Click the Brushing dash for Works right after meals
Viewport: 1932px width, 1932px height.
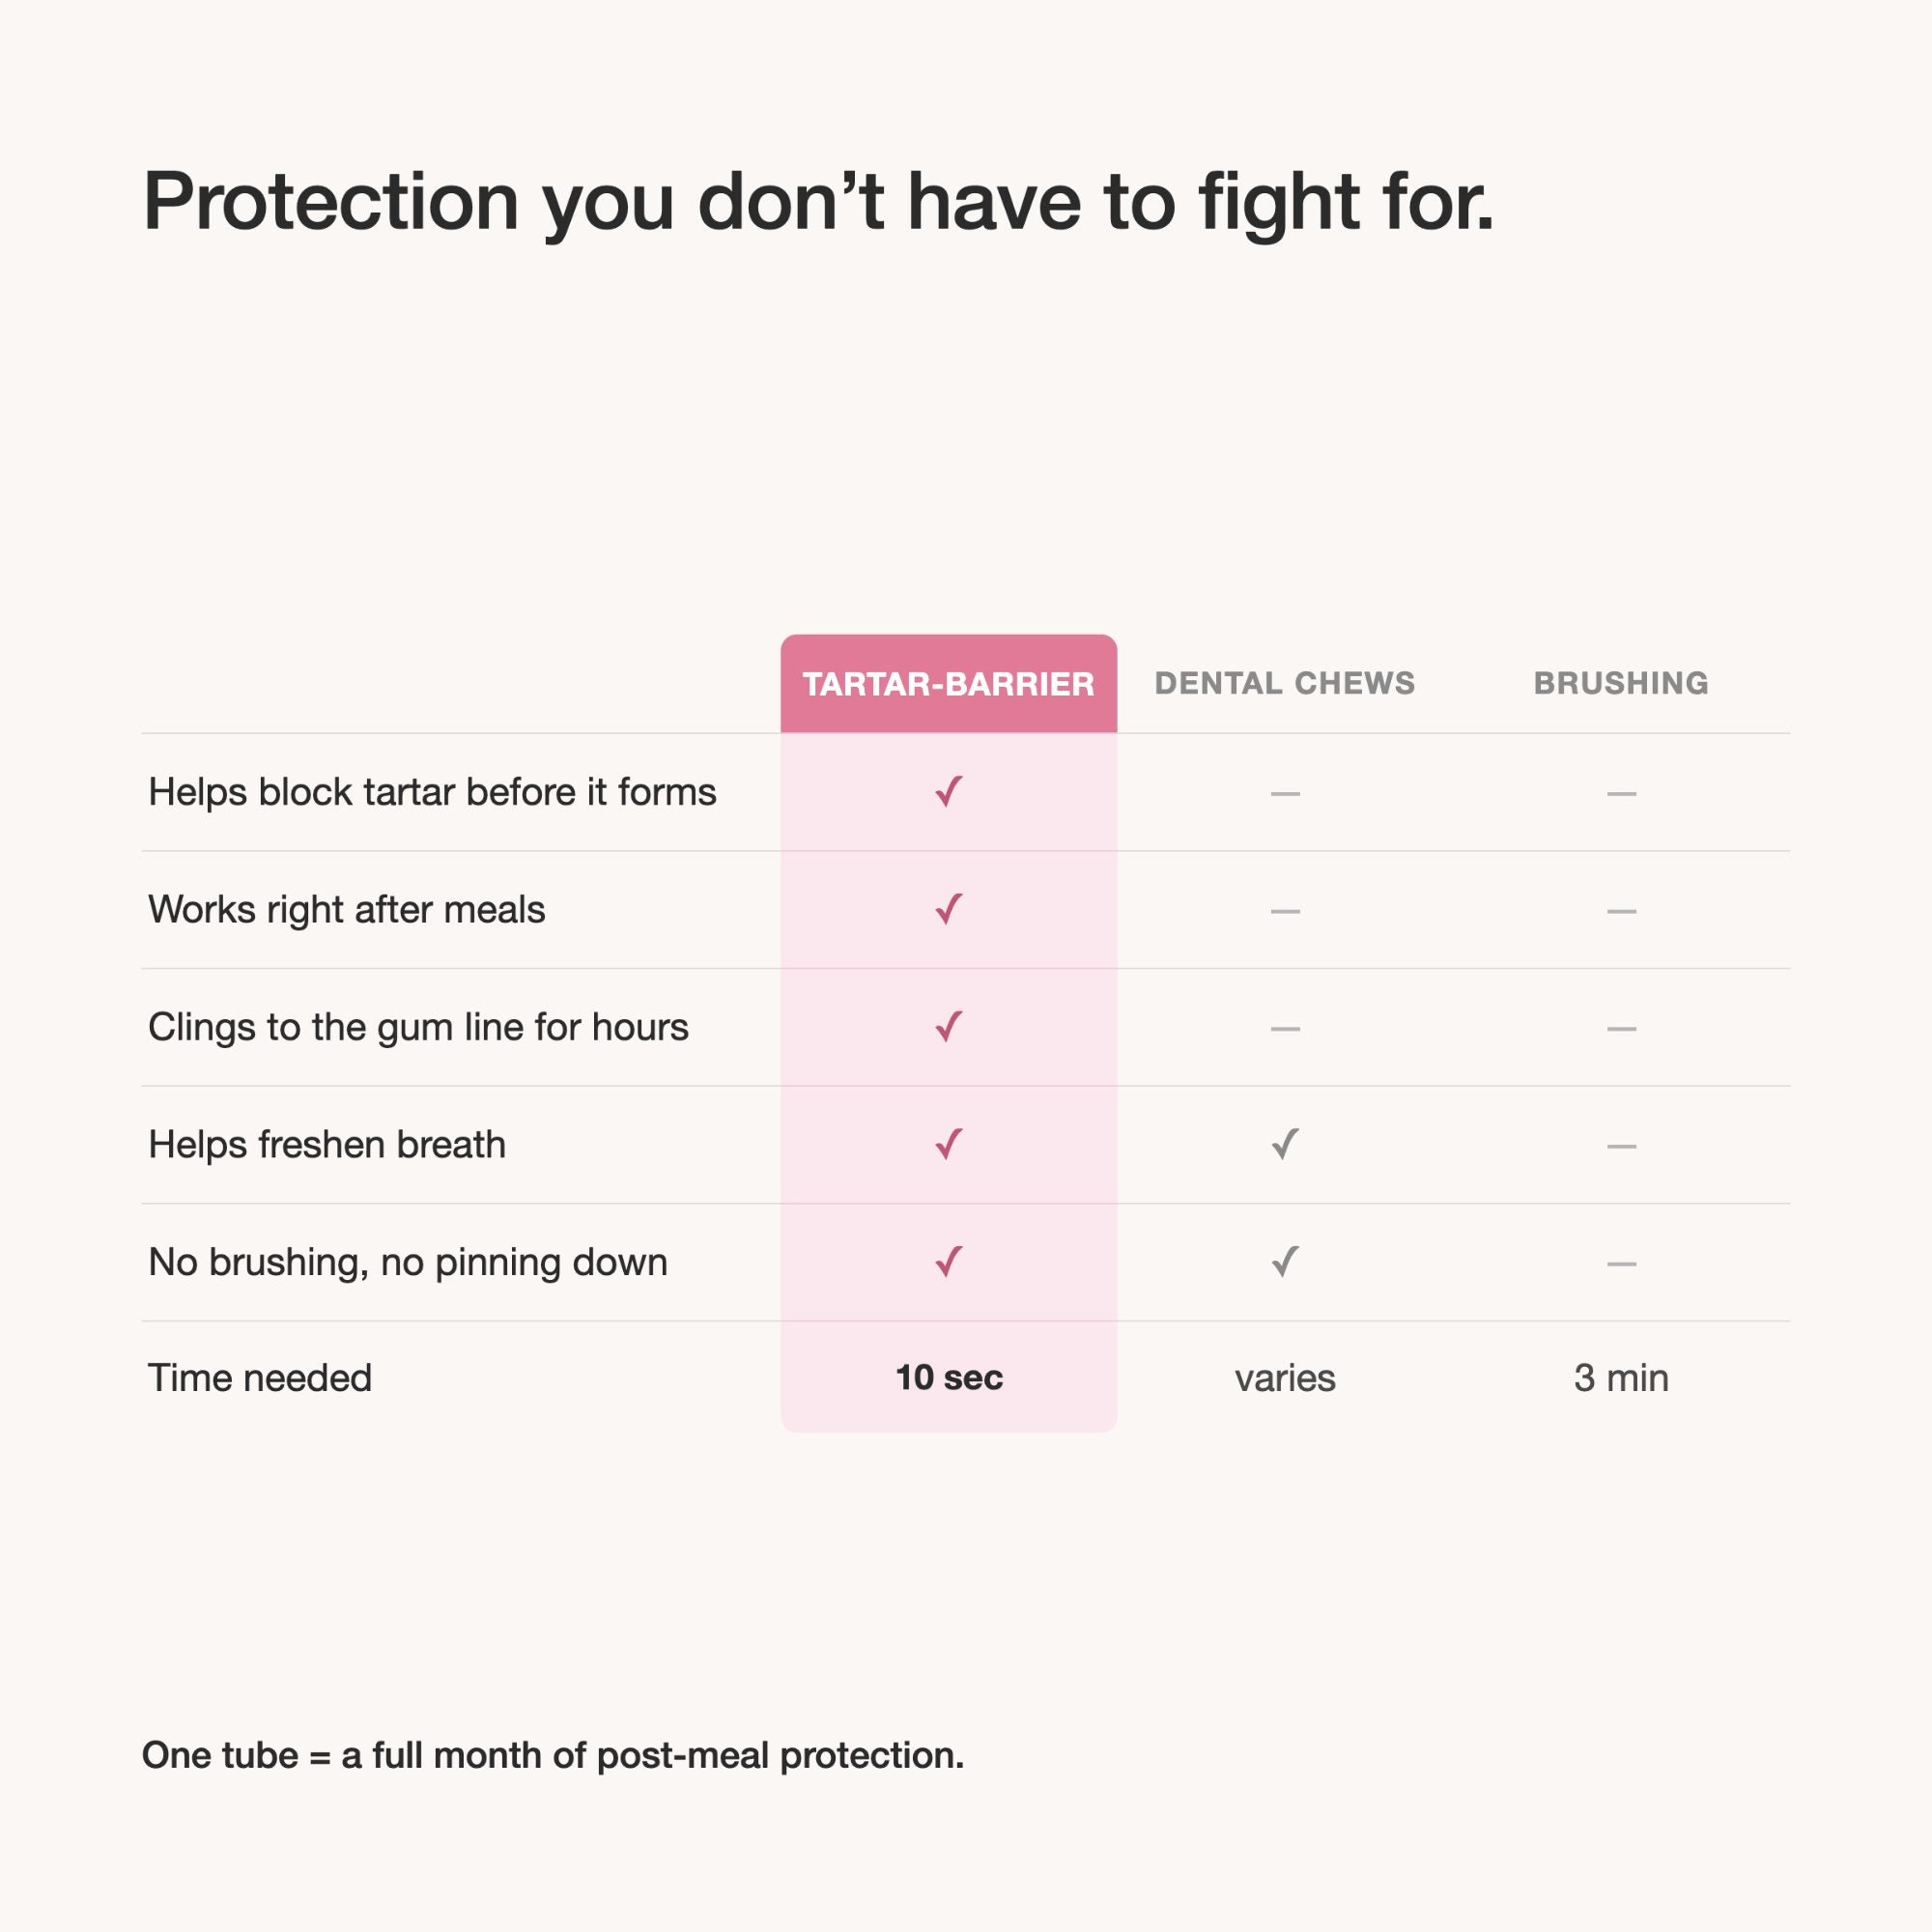coord(1621,912)
